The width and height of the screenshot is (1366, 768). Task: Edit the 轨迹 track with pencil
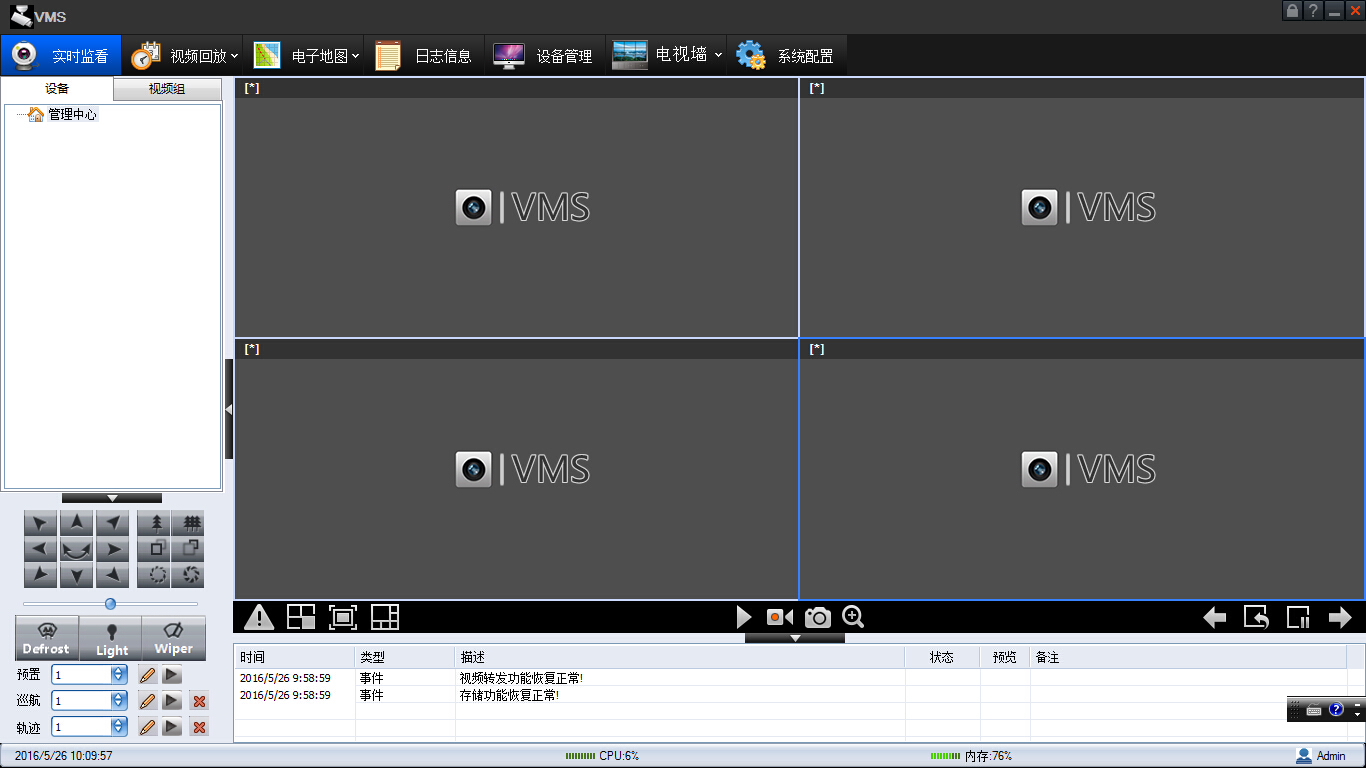148,727
